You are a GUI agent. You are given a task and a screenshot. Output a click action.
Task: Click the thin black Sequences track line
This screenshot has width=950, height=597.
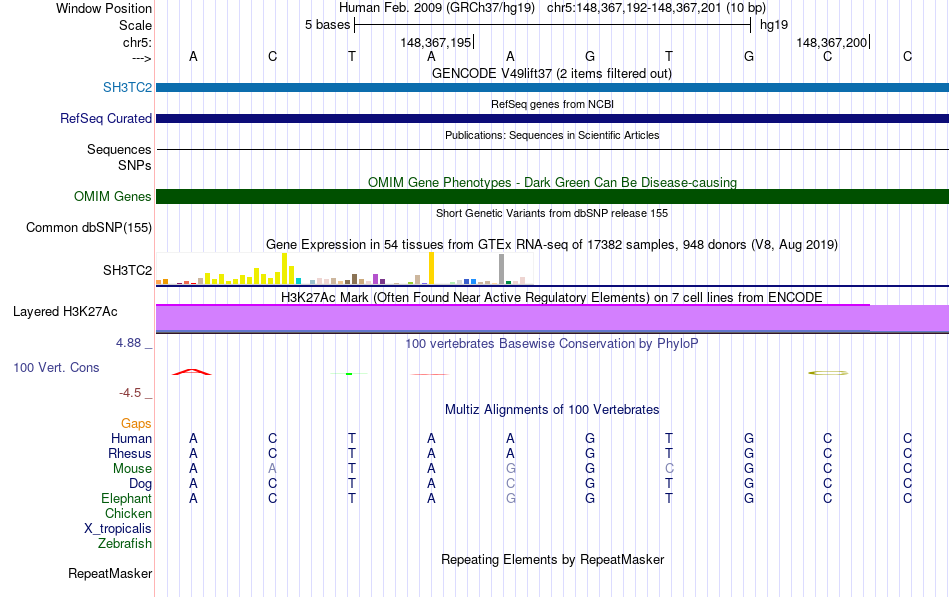(553, 149)
